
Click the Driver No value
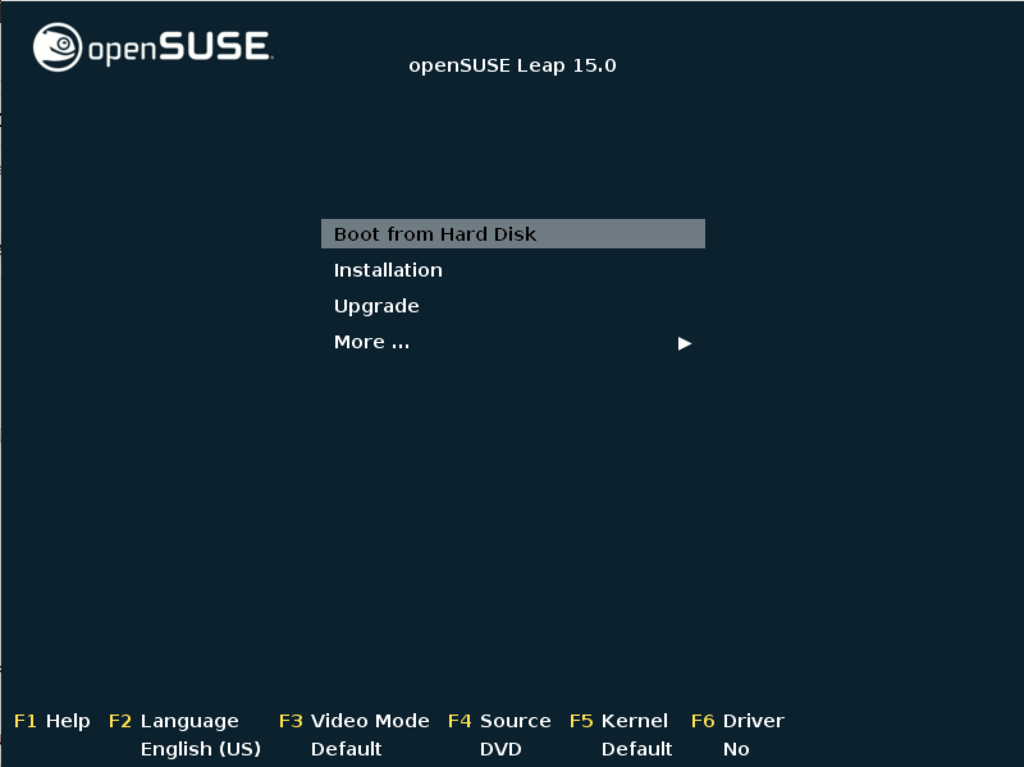point(736,749)
